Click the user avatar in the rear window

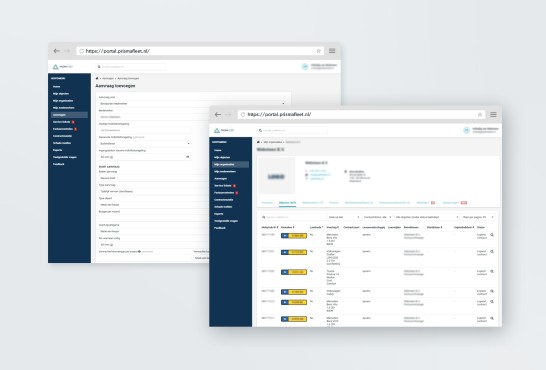coord(305,66)
